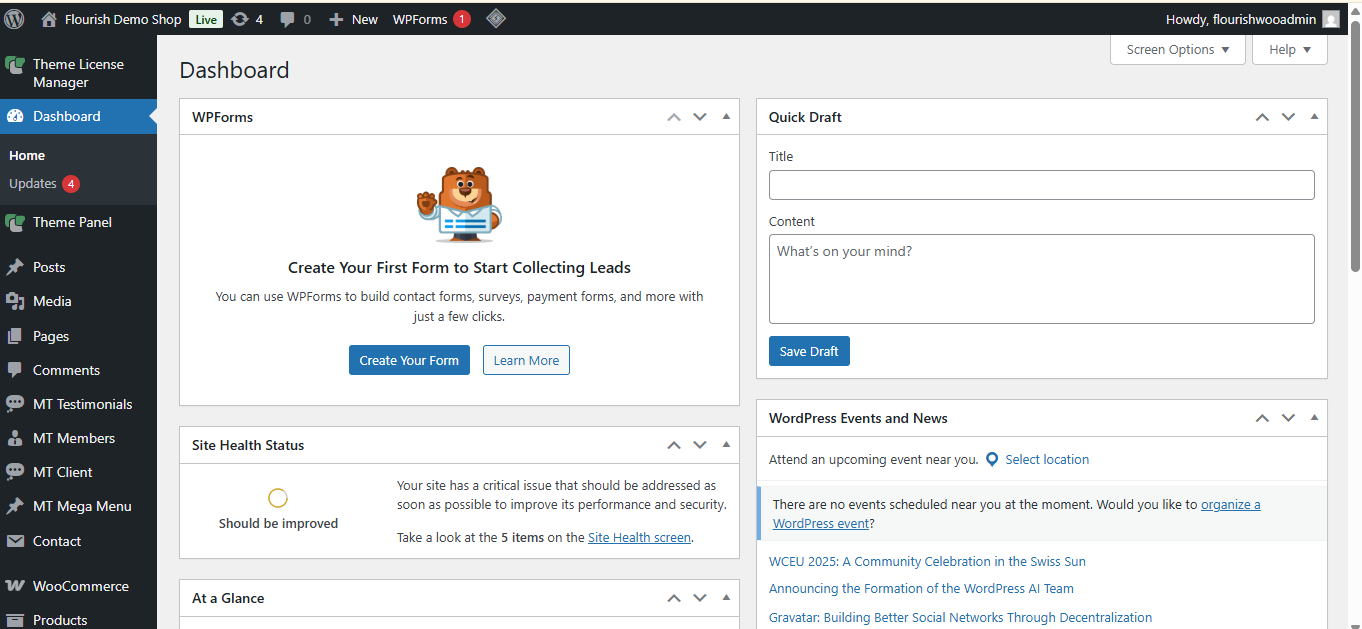Click the WPForms bear mascot image
Viewport: 1362px width, 629px height.
pyautogui.click(x=459, y=204)
